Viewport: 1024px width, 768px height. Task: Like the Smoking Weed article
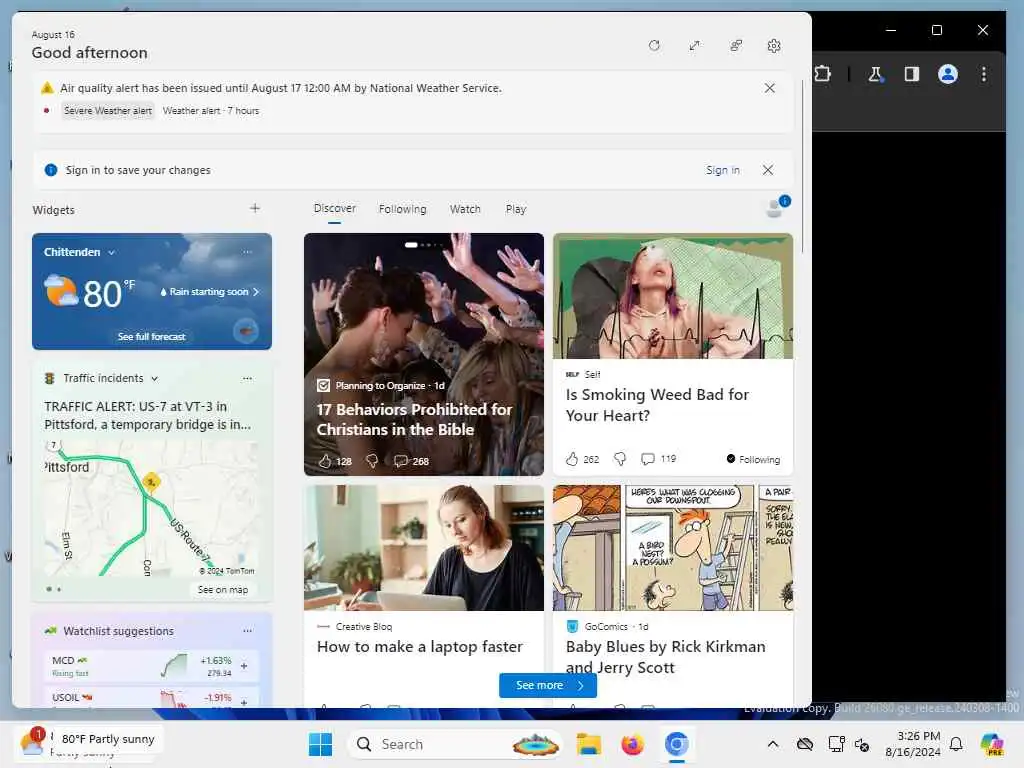(572, 459)
